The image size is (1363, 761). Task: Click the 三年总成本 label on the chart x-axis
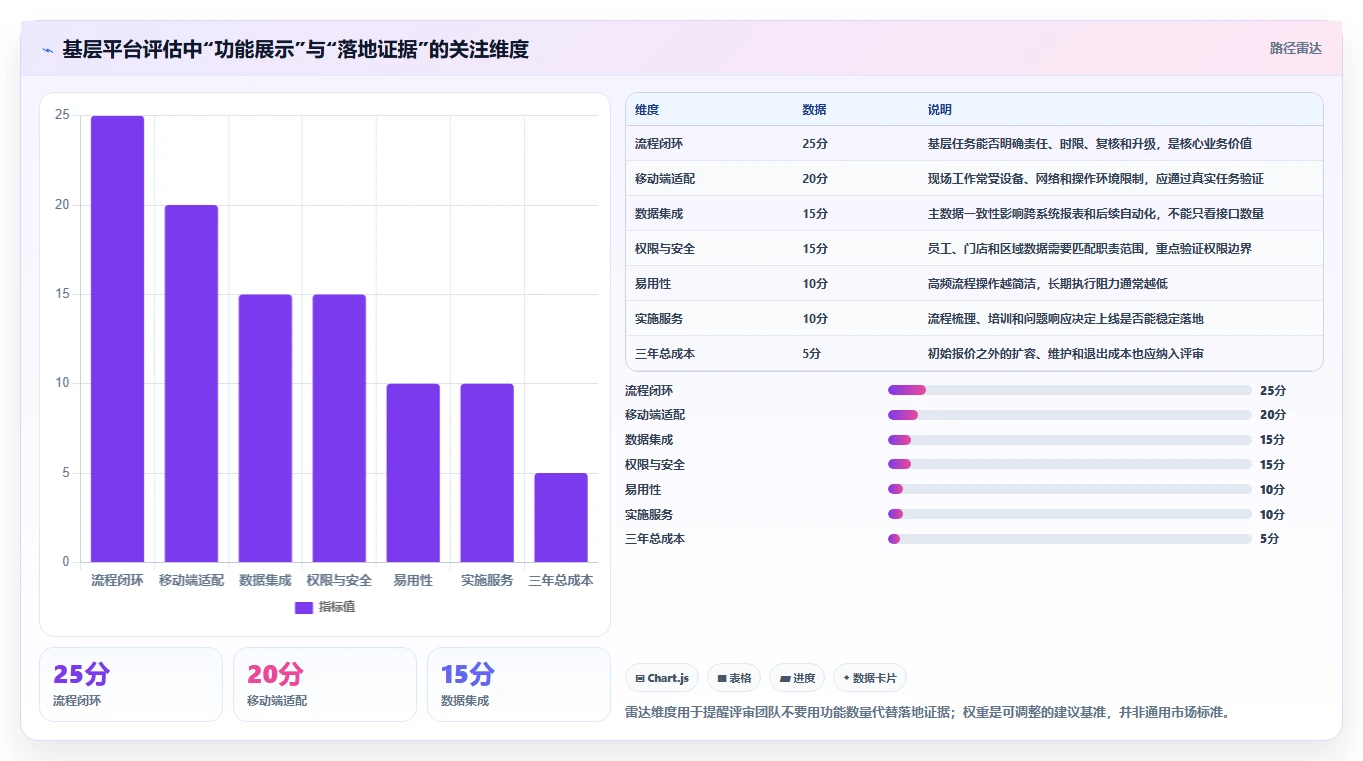(x=561, y=580)
